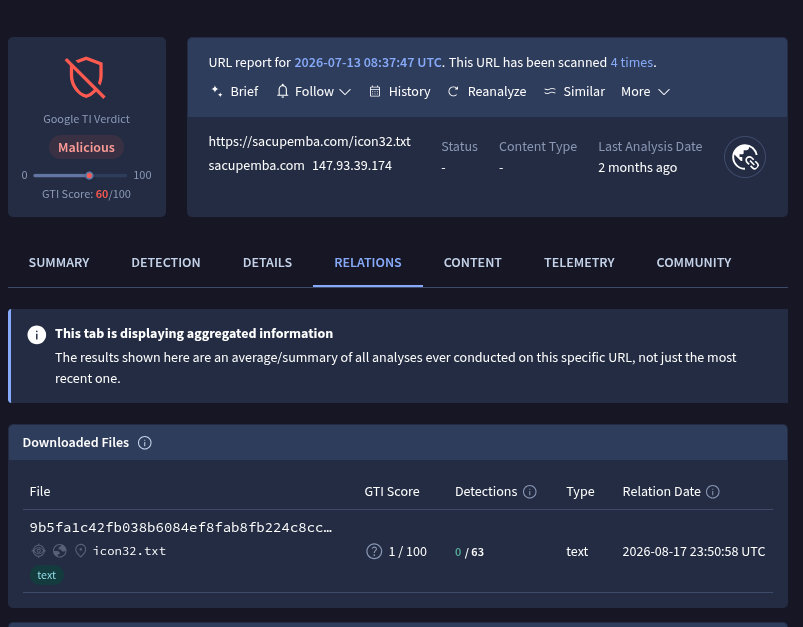803x627 pixels.
Task: Click the icon32.txt file name
Action: 129,551
